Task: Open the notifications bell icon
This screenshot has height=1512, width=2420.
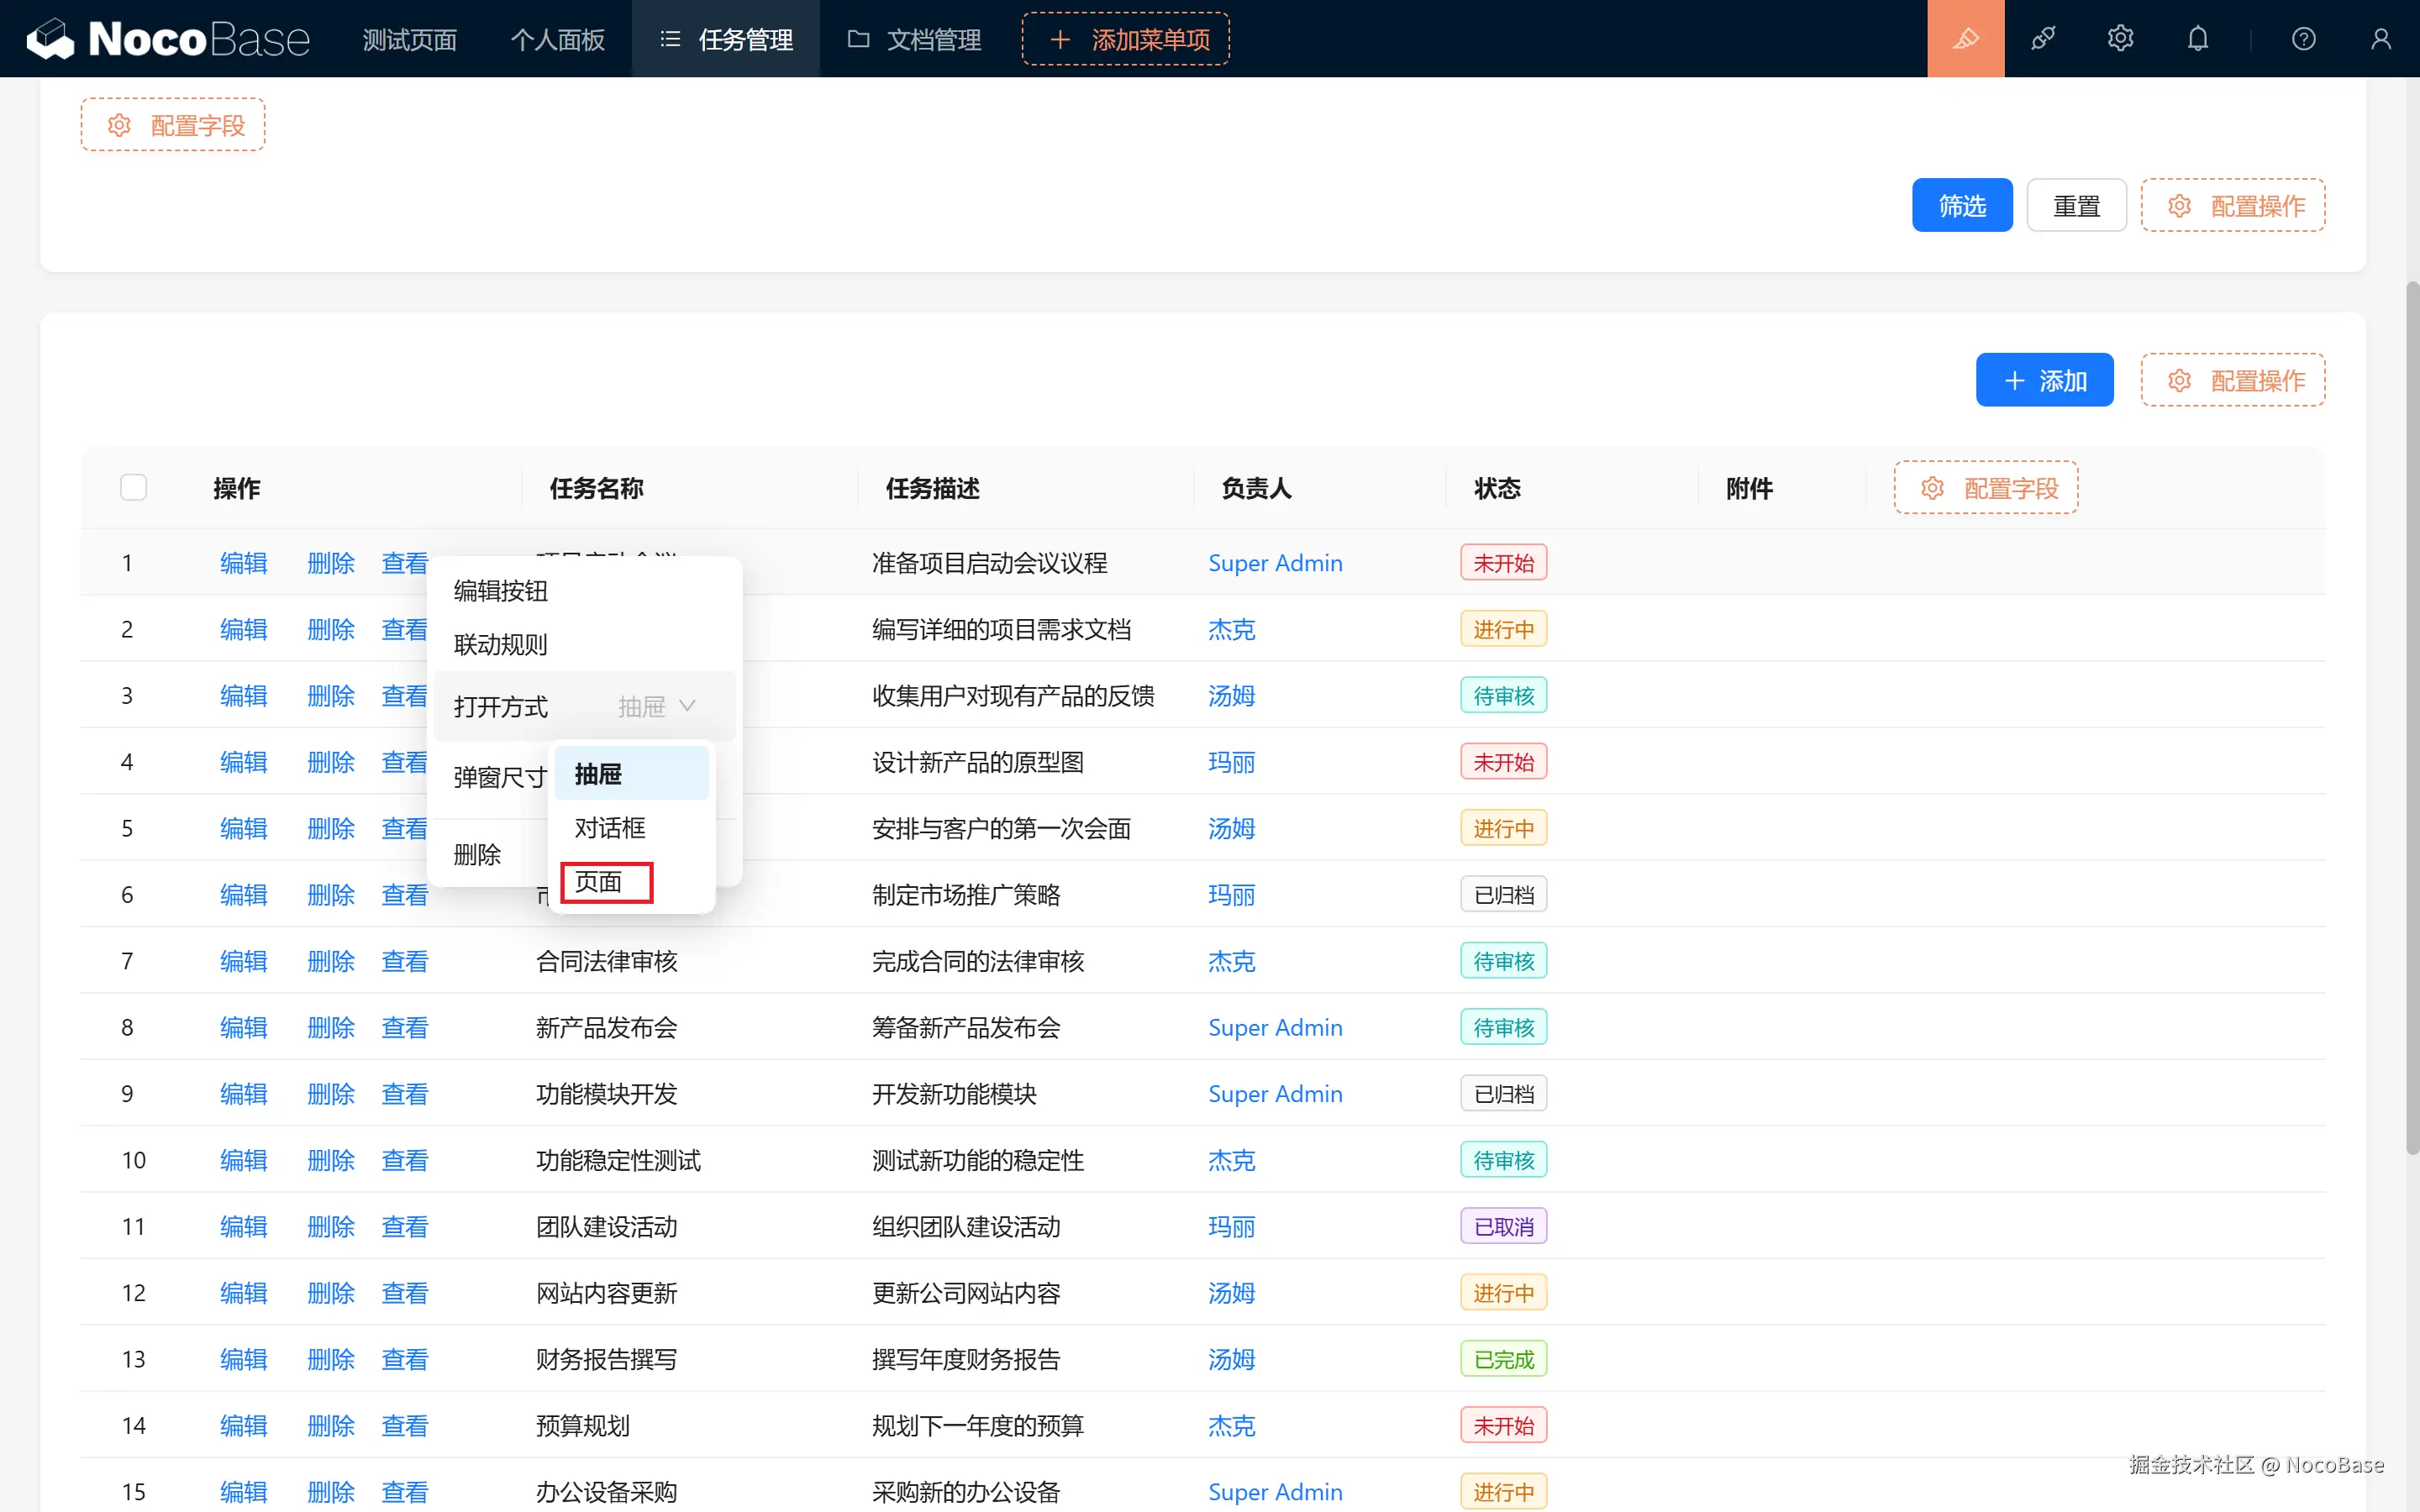Action: [2197, 39]
